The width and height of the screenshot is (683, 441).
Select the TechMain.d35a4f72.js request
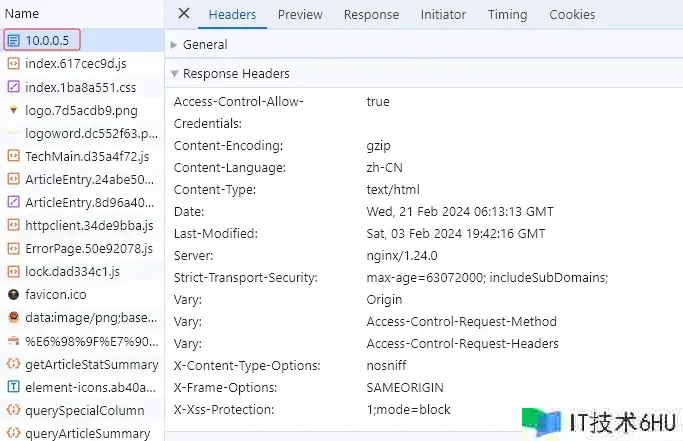(87, 156)
